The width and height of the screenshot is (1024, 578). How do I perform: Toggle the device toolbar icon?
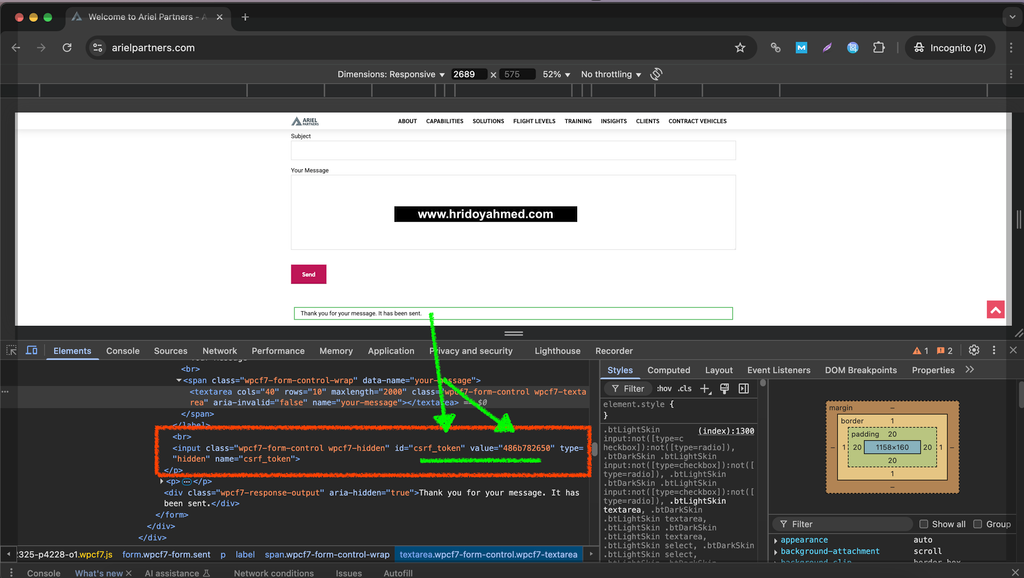coord(31,351)
